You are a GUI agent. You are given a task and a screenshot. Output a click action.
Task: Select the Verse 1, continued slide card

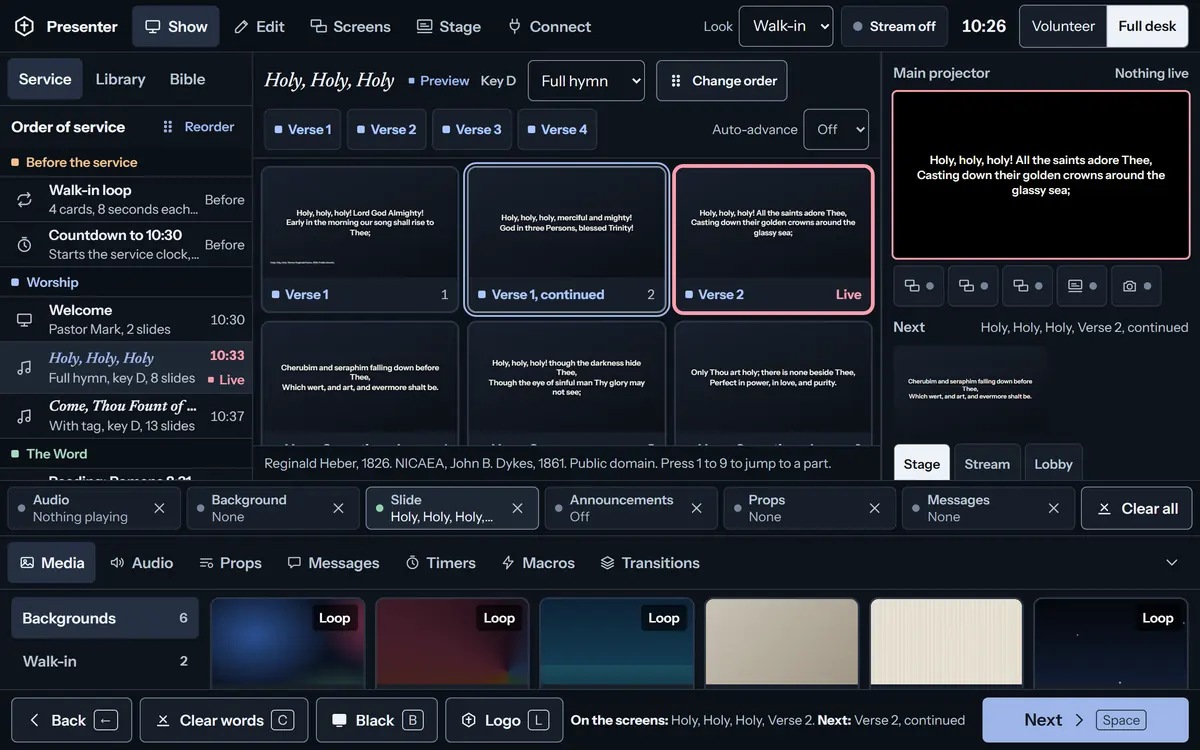coord(567,239)
